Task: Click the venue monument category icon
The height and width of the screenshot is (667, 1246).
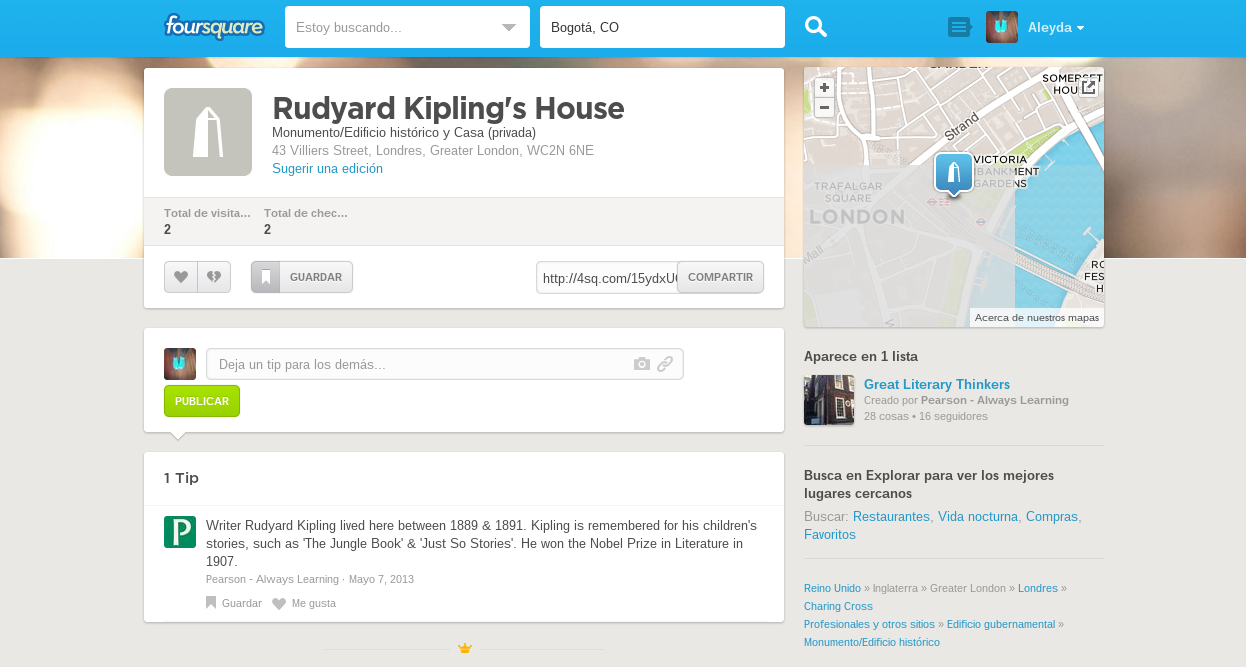Action: (x=208, y=132)
